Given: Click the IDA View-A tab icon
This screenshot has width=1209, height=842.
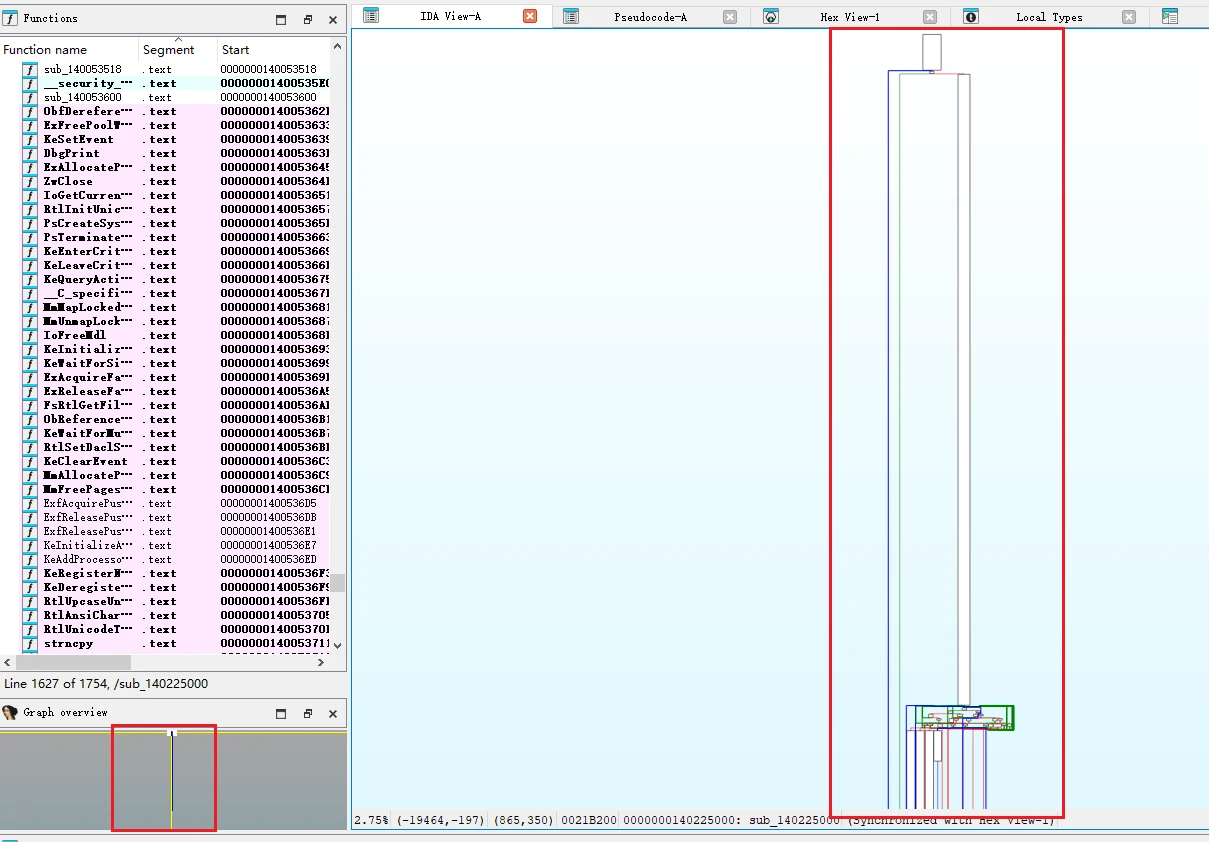Looking at the screenshot, I should pos(371,16).
